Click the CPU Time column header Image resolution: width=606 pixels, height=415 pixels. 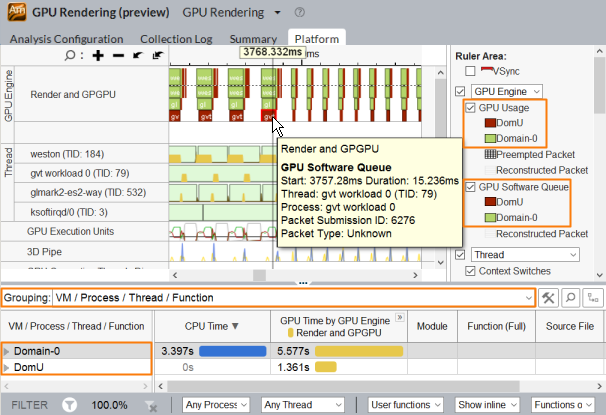pyautogui.click(x=212, y=327)
